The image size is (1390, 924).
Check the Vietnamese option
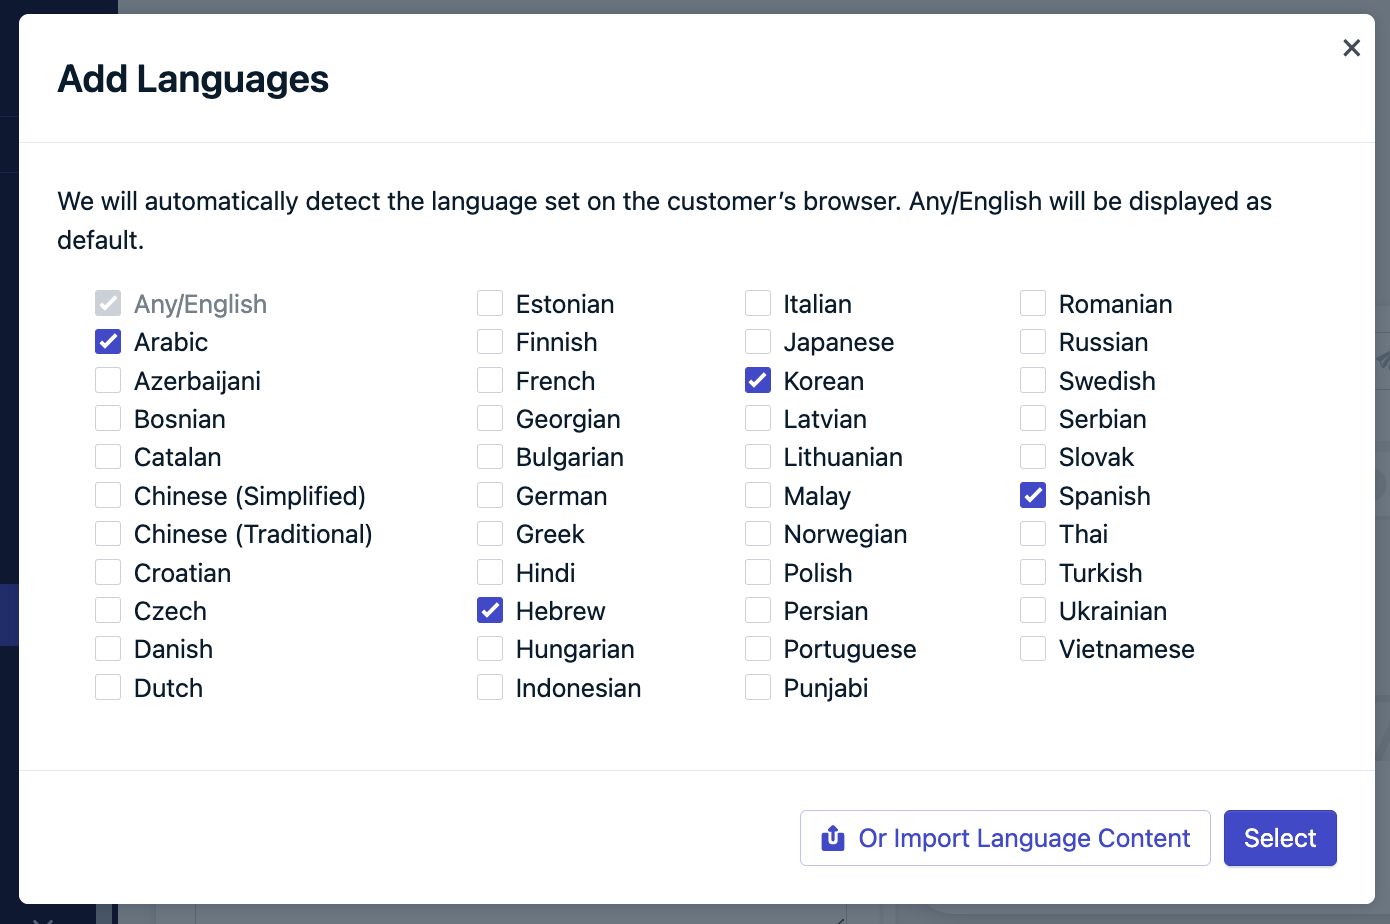click(1033, 649)
